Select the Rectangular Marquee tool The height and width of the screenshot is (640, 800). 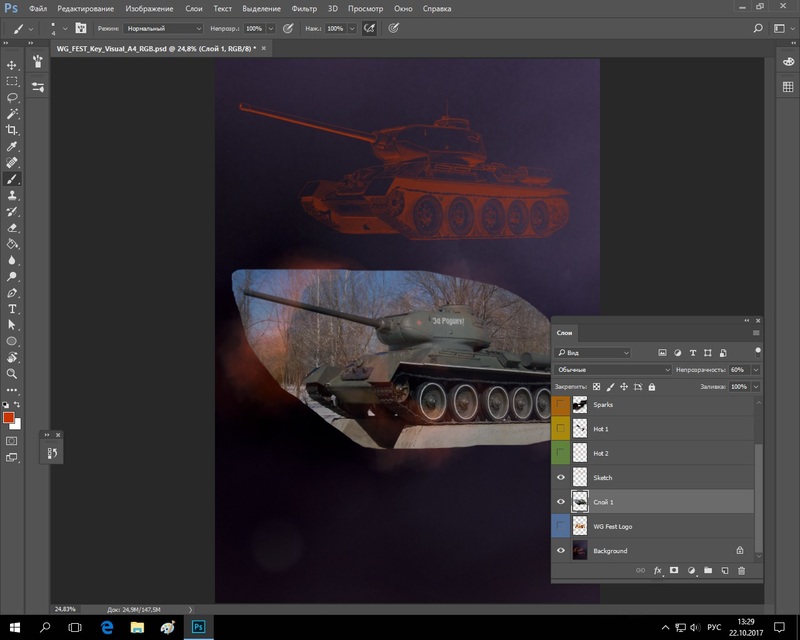(12, 82)
